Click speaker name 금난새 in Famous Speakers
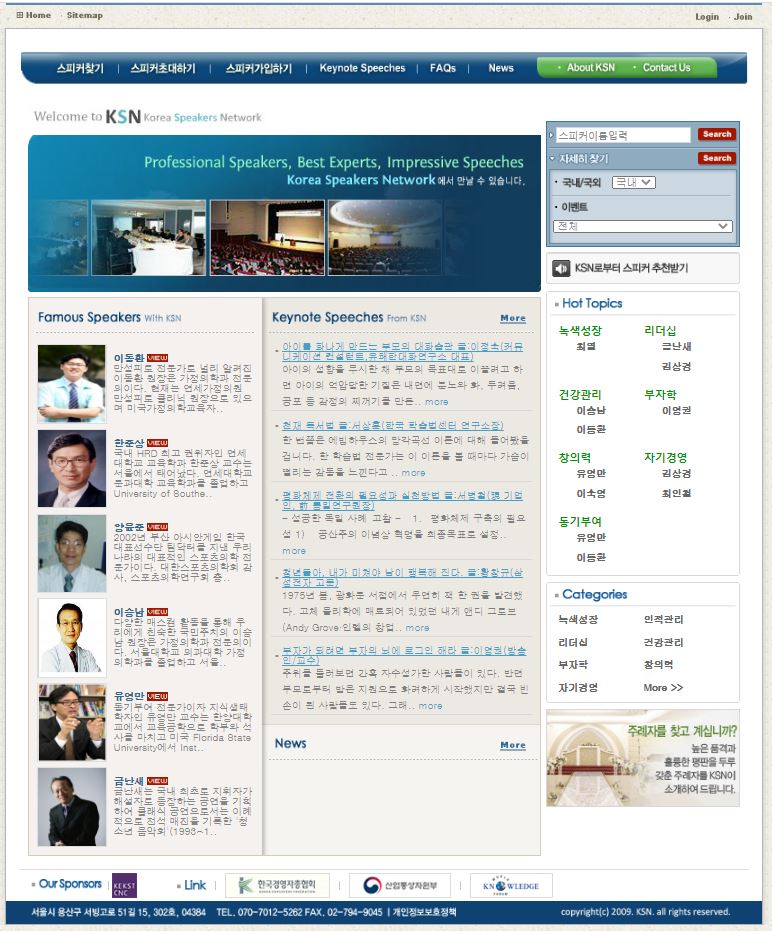The width and height of the screenshot is (772, 931). tap(129, 781)
